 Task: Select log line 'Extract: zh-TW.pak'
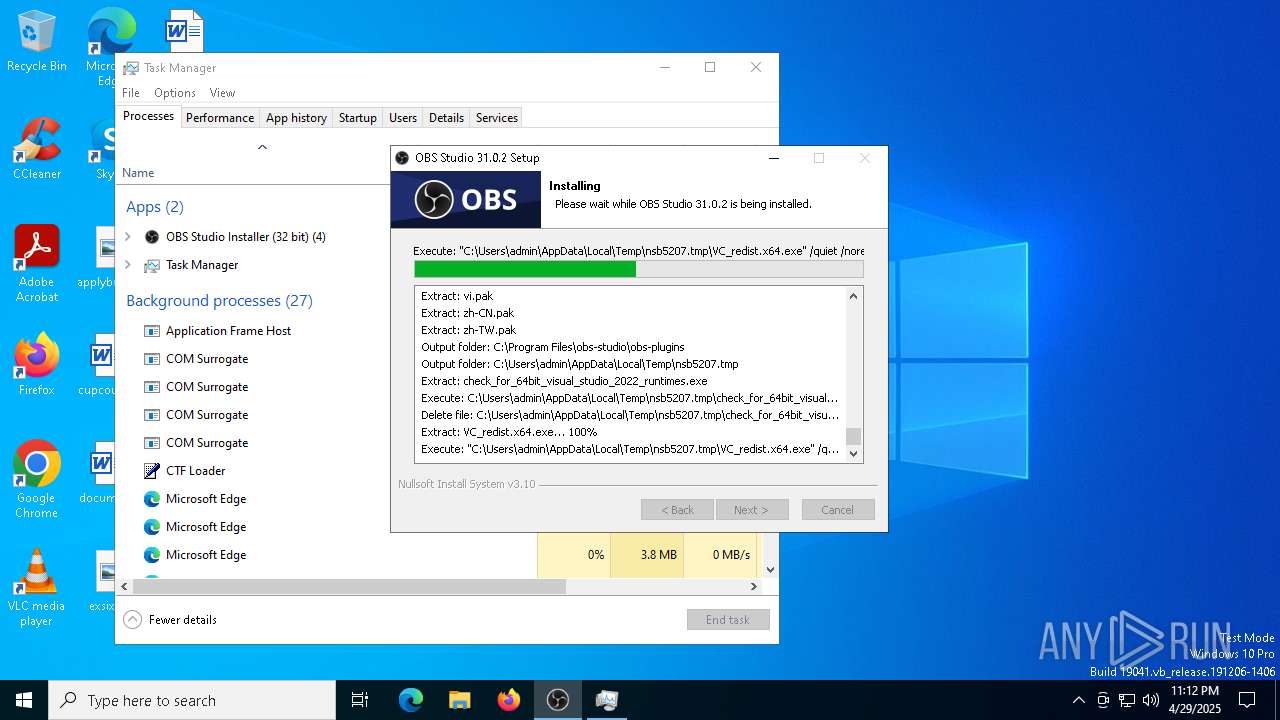pyautogui.click(x=468, y=330)
